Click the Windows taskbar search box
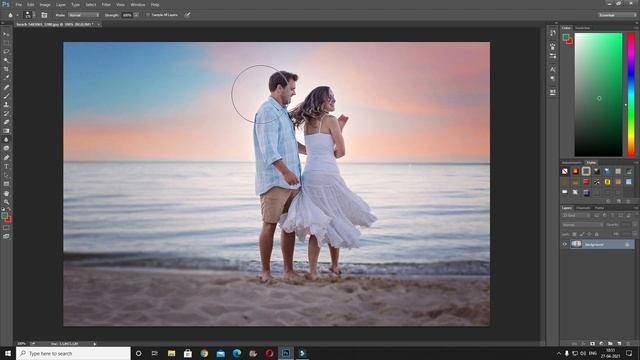 [x=73, y=353]
